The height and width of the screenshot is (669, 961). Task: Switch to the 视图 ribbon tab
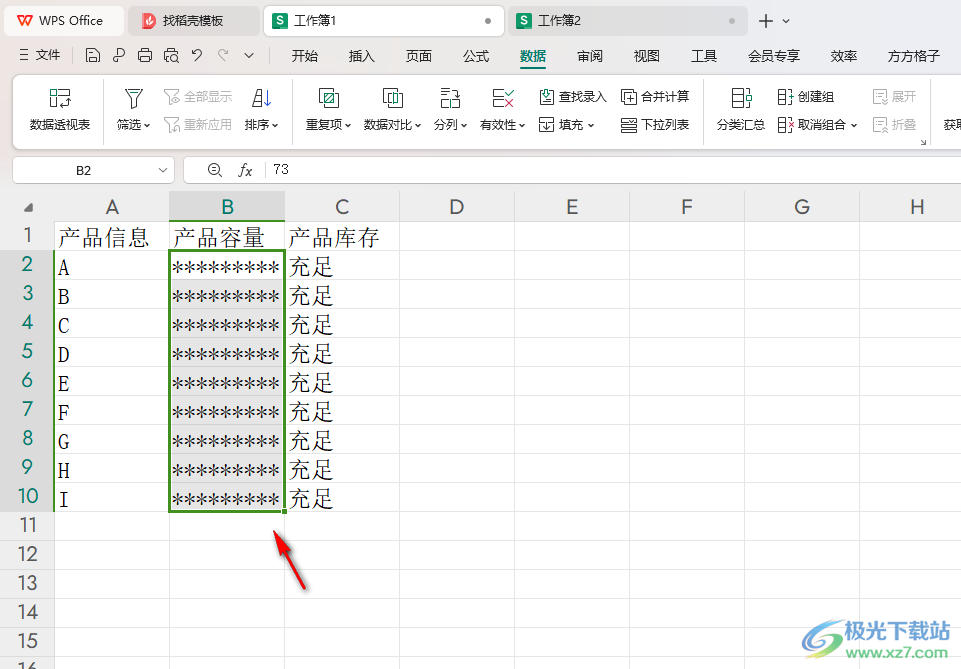pos(647,56)
